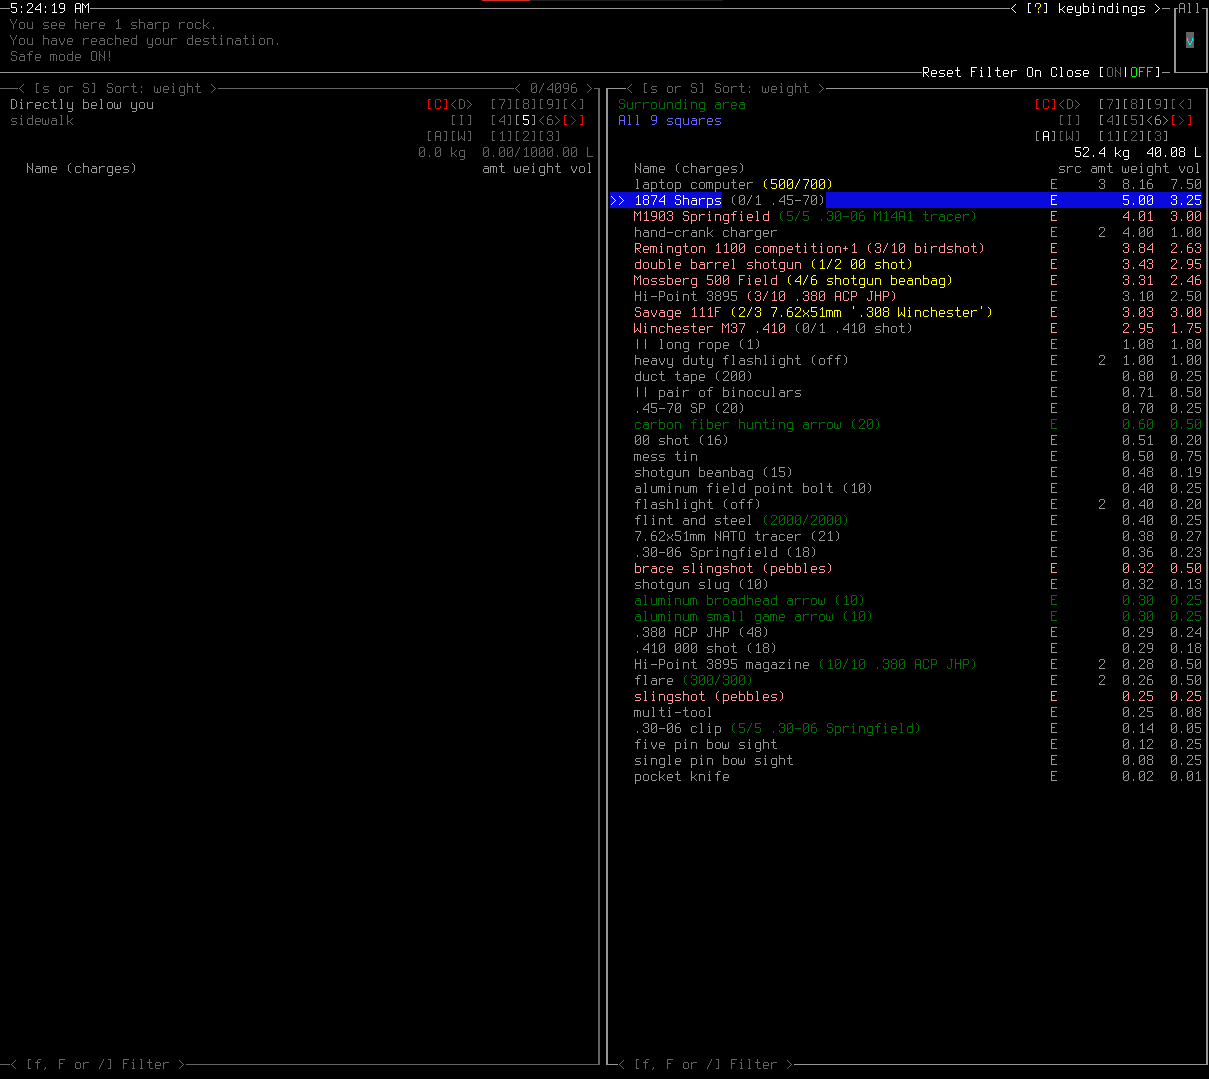Select the Winchester M37 .410 row
The width and height of the screenshot is (1209, 1079).
click(906, 328)
